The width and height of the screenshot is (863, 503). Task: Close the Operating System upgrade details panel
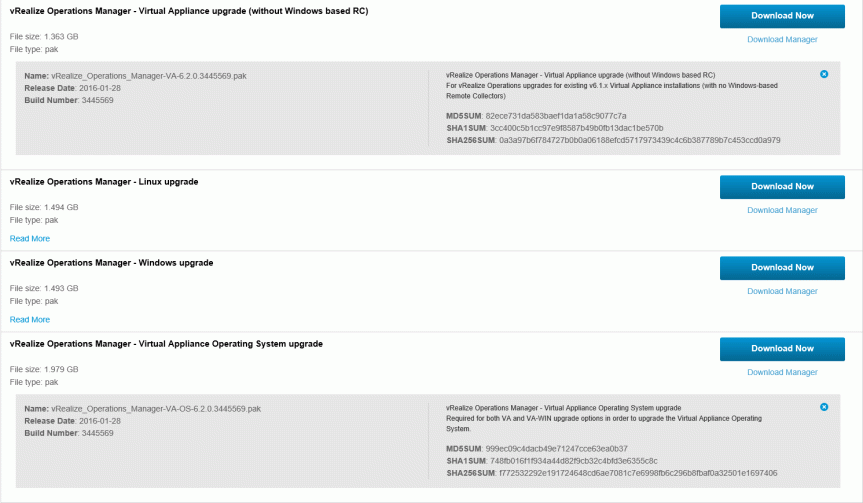(823, 407)
